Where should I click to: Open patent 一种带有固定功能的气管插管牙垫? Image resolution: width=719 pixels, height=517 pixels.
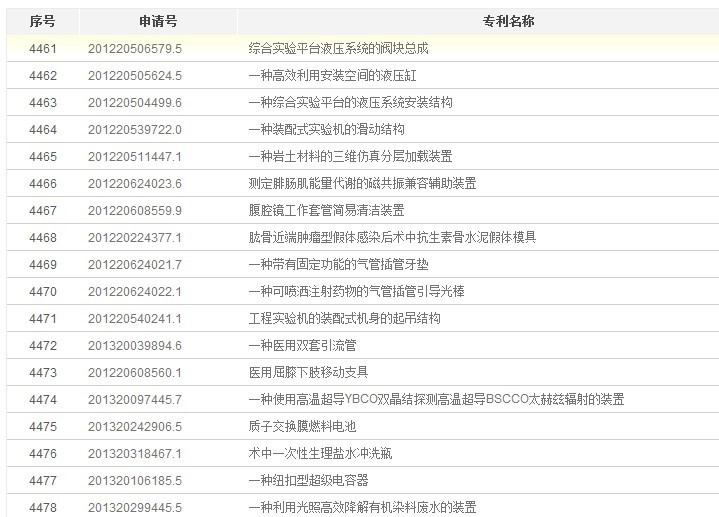coord(338,264)
